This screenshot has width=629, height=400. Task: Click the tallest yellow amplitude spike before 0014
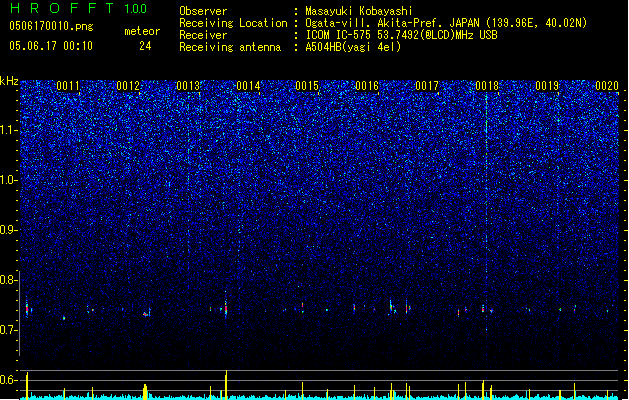[226, 384]
